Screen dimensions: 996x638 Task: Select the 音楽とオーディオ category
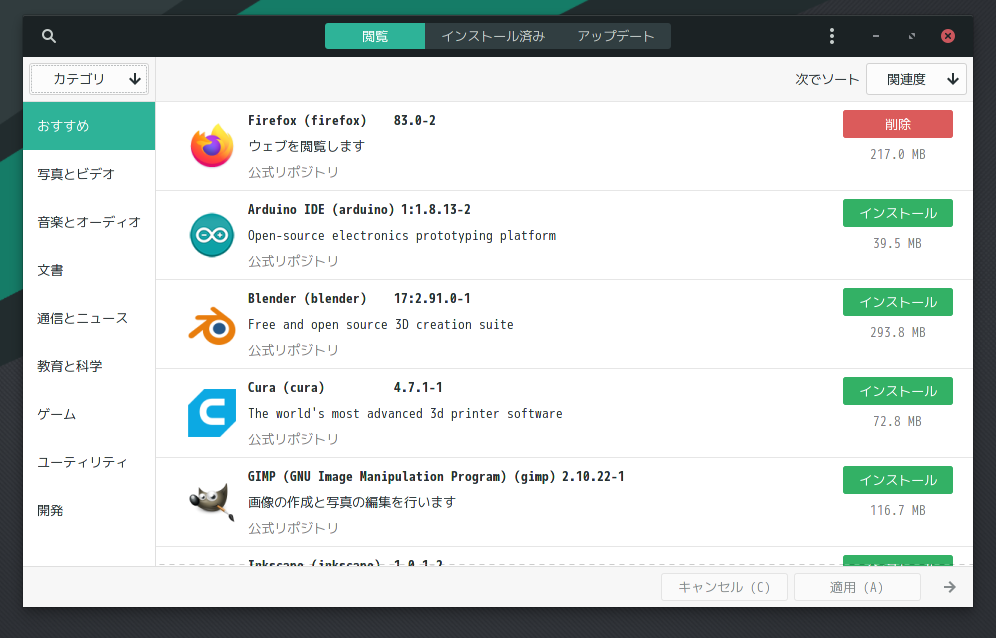coord(89,222)
